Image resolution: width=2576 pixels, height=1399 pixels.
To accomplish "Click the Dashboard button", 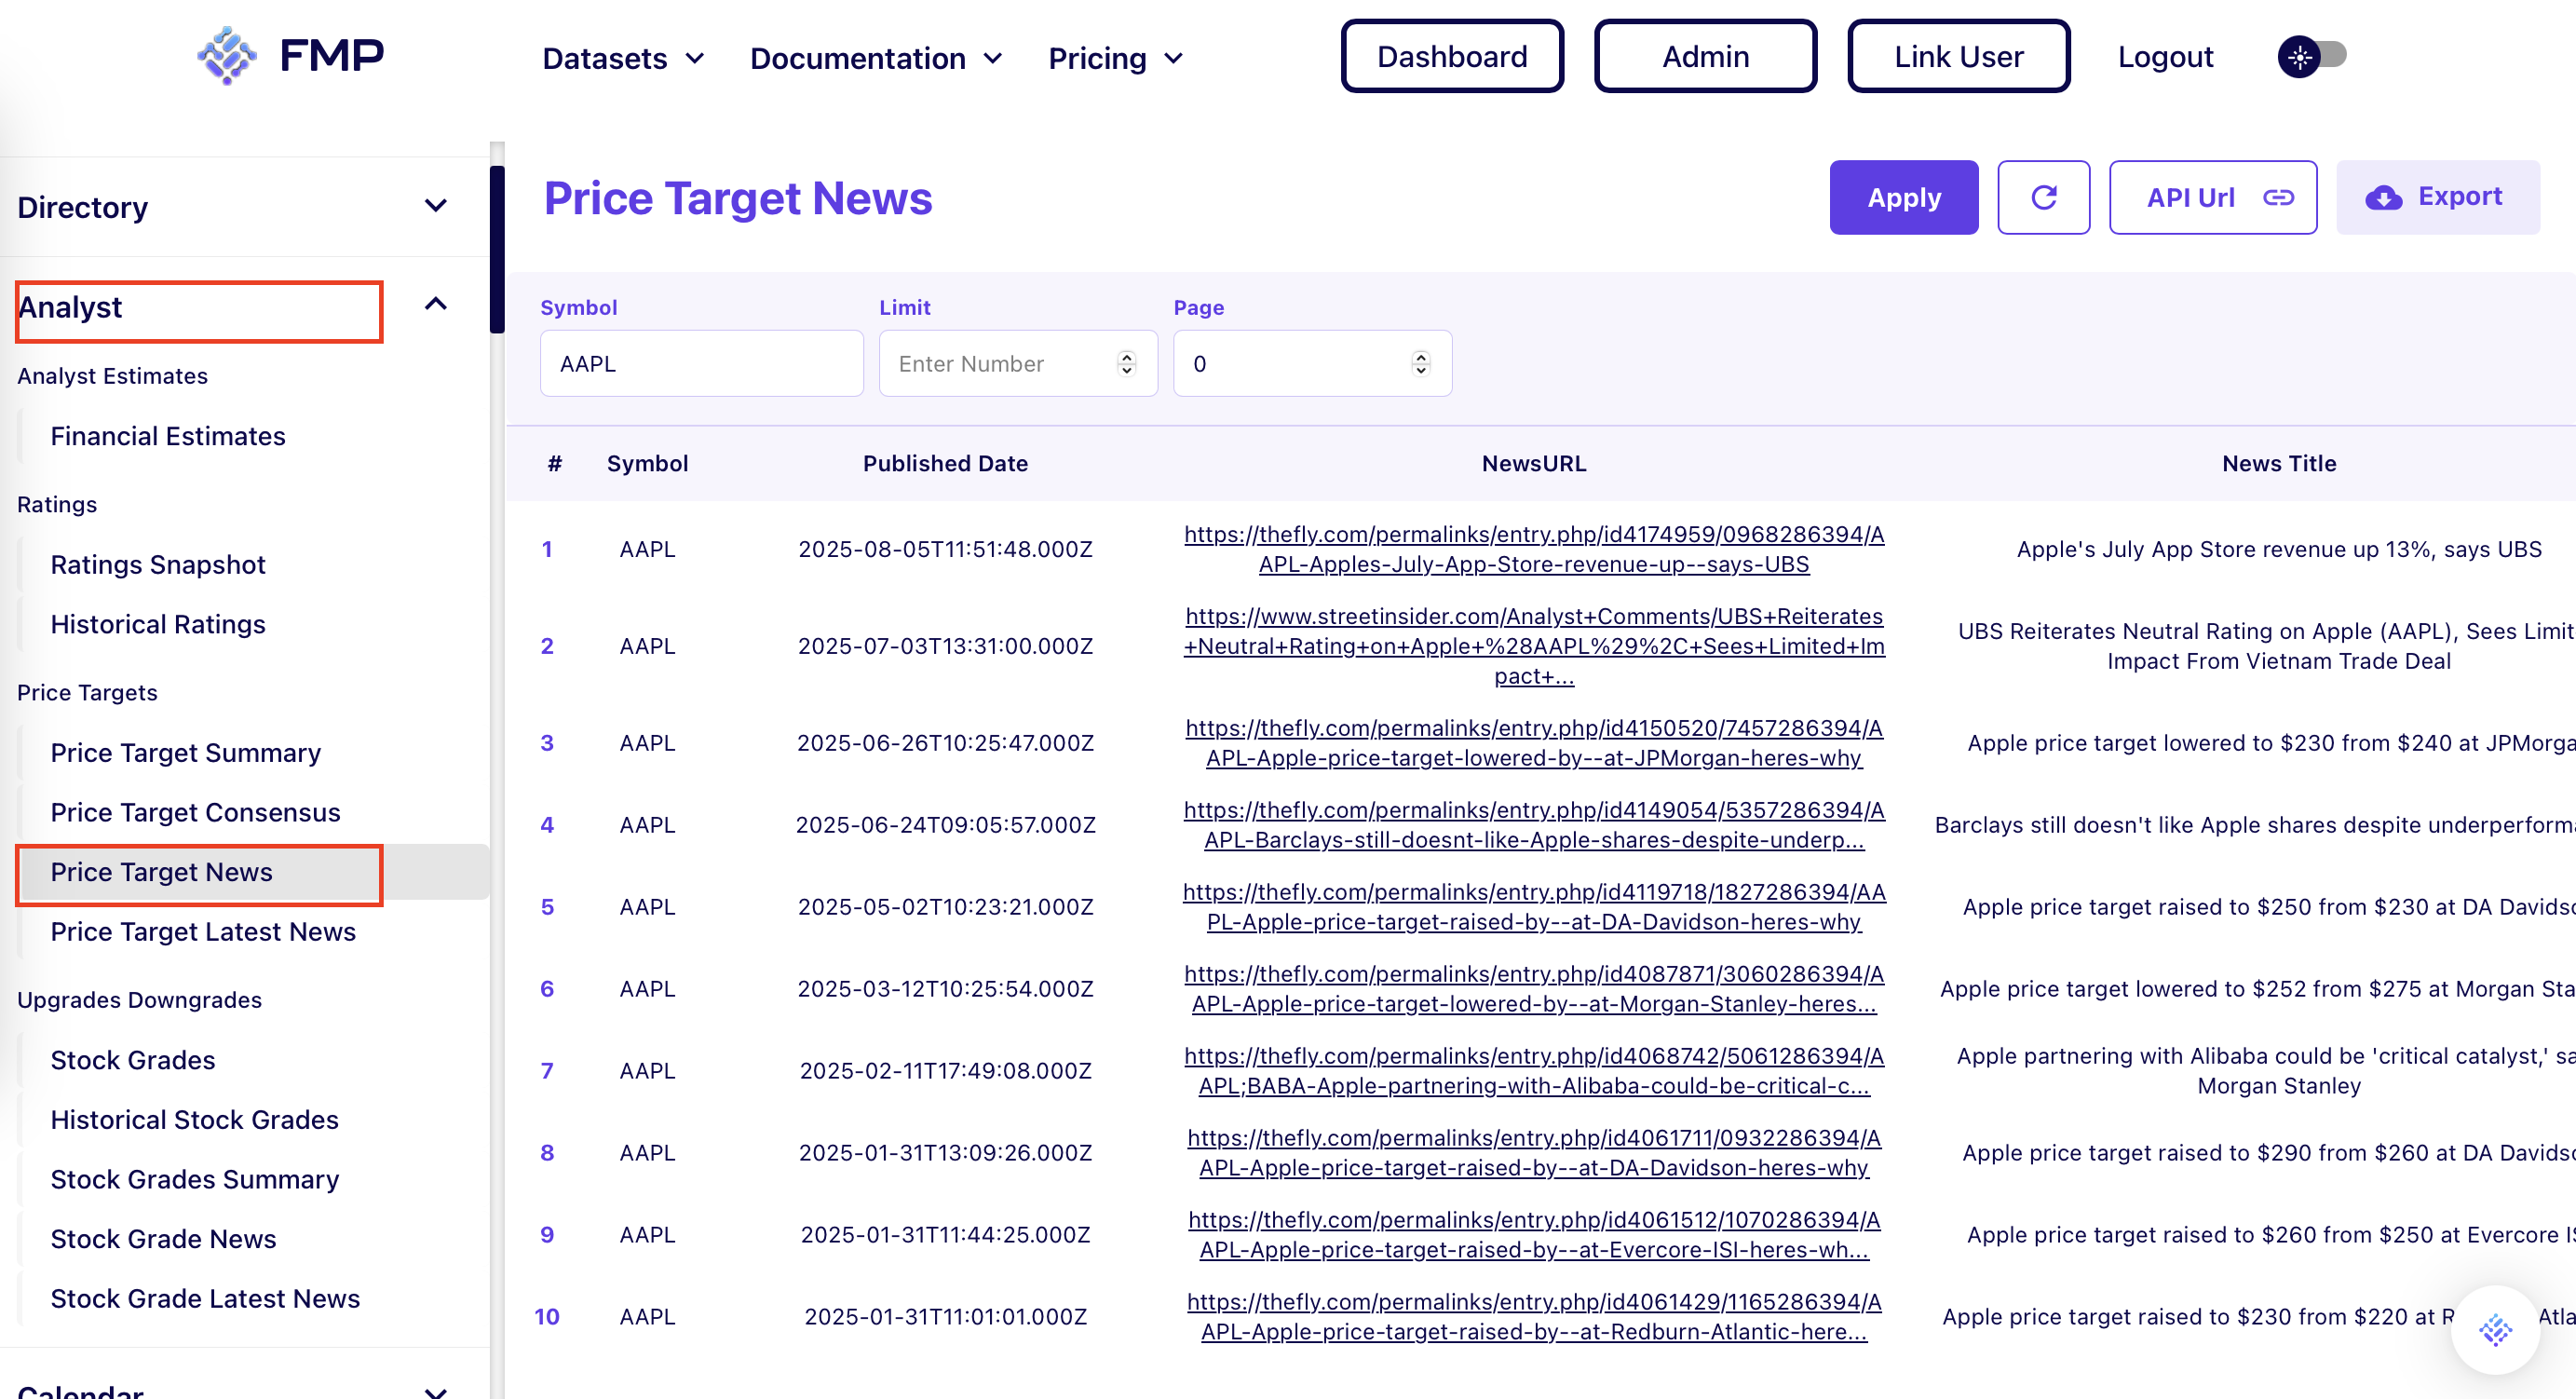I will pyautogui.click(x=1452, y=56).
